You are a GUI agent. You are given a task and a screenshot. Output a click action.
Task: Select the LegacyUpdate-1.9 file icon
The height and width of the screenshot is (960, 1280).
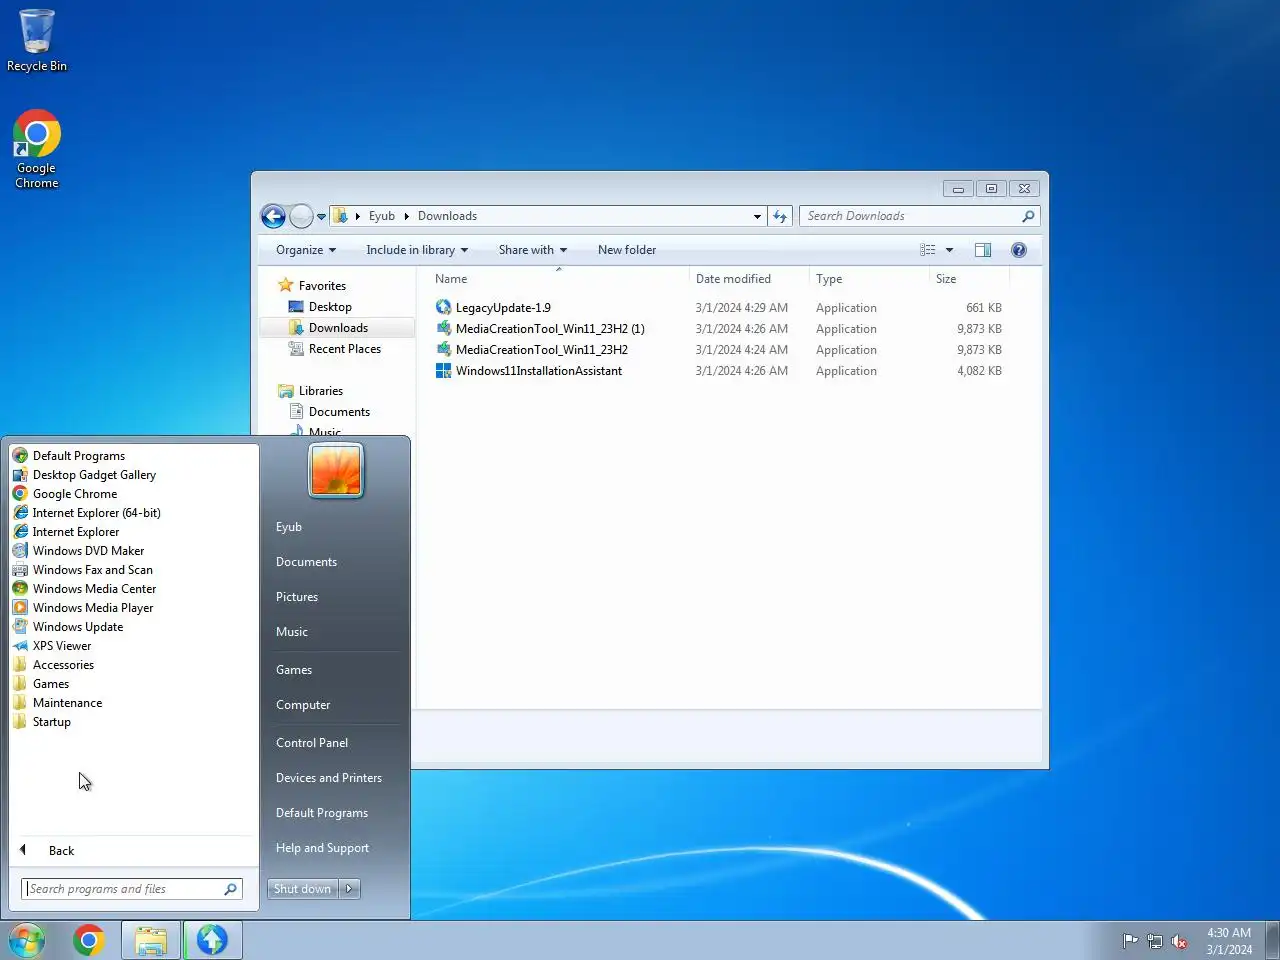444,308
